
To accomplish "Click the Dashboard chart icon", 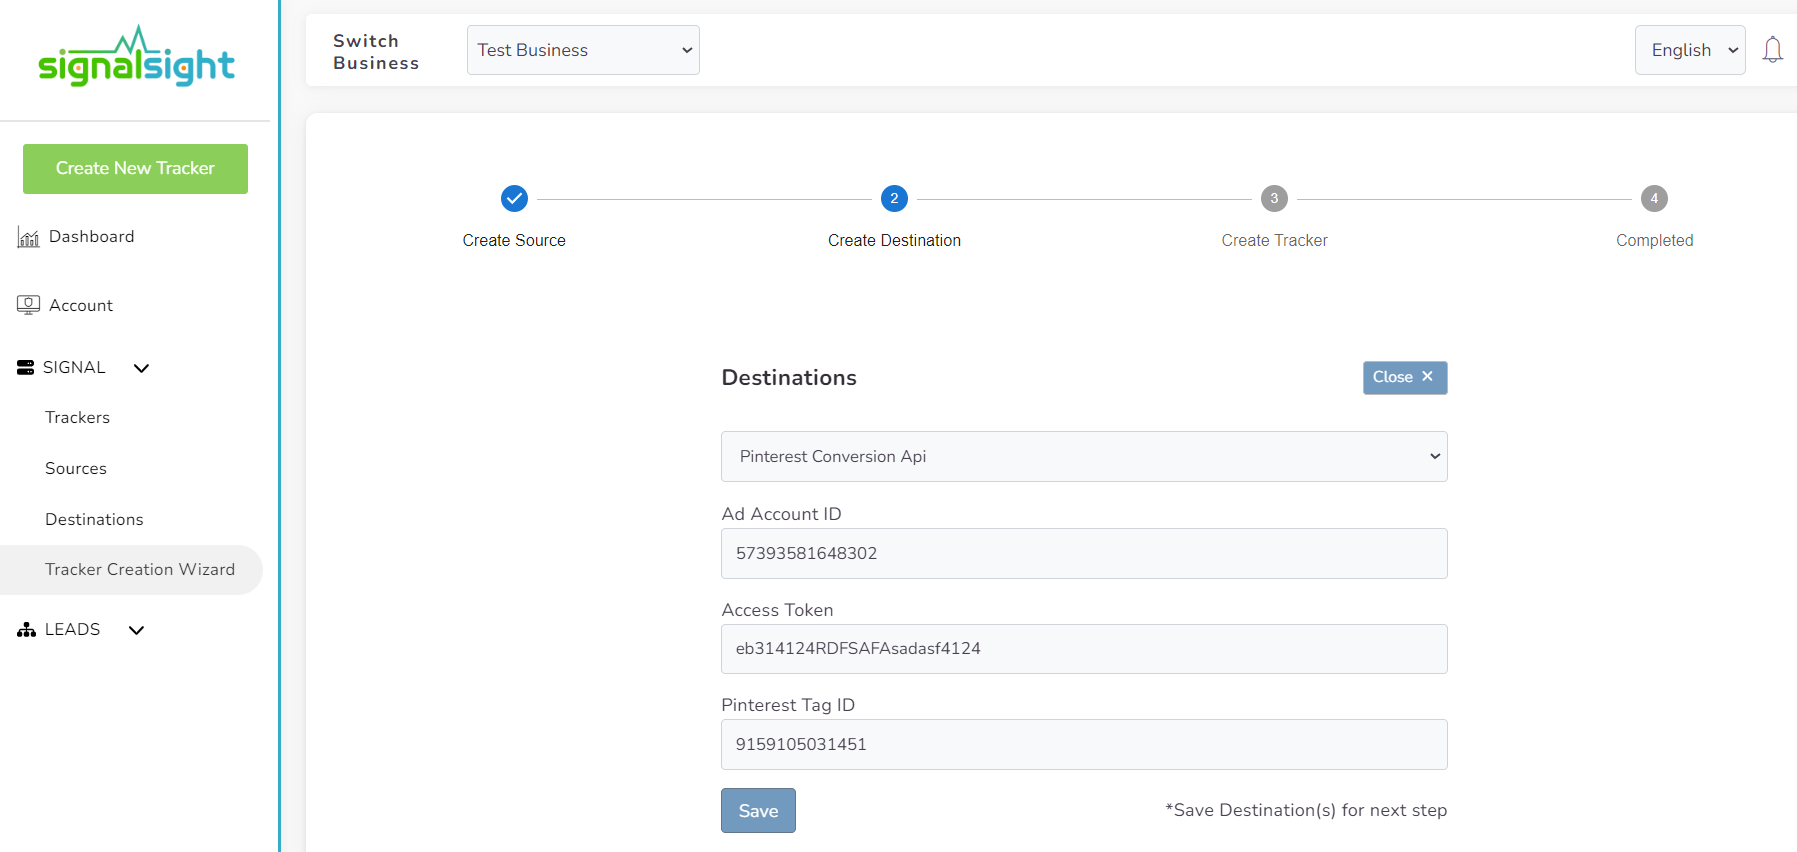I will (28, 237).
